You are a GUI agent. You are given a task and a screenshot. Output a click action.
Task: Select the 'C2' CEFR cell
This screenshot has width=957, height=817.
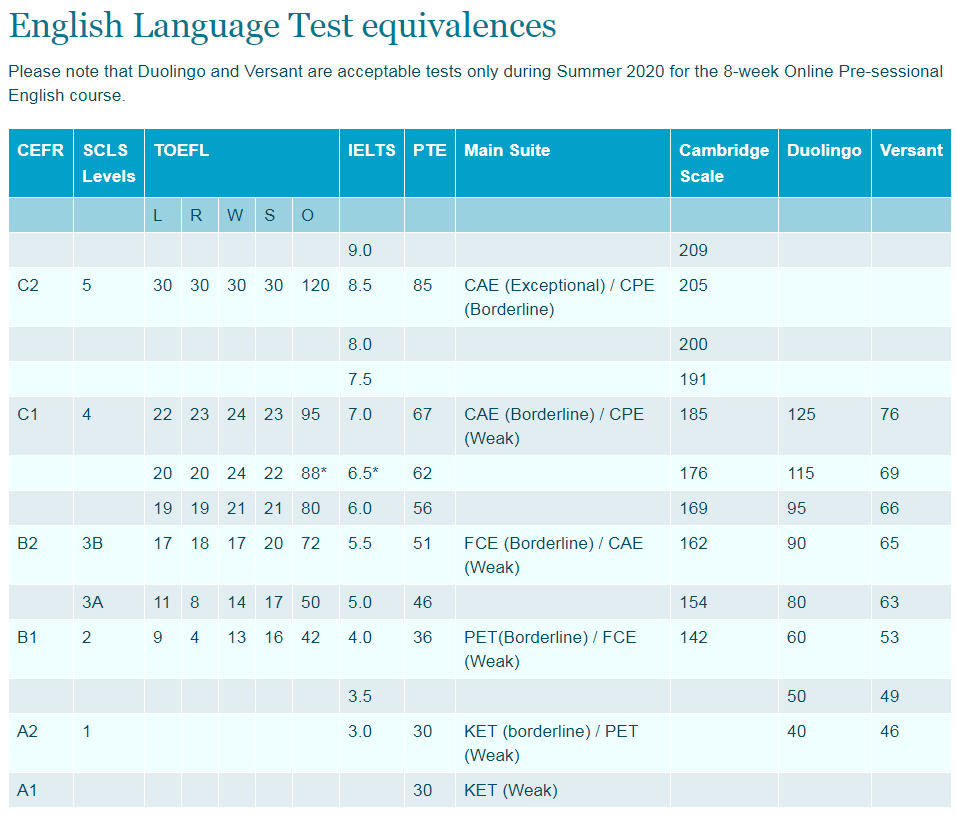coord(41,297)
